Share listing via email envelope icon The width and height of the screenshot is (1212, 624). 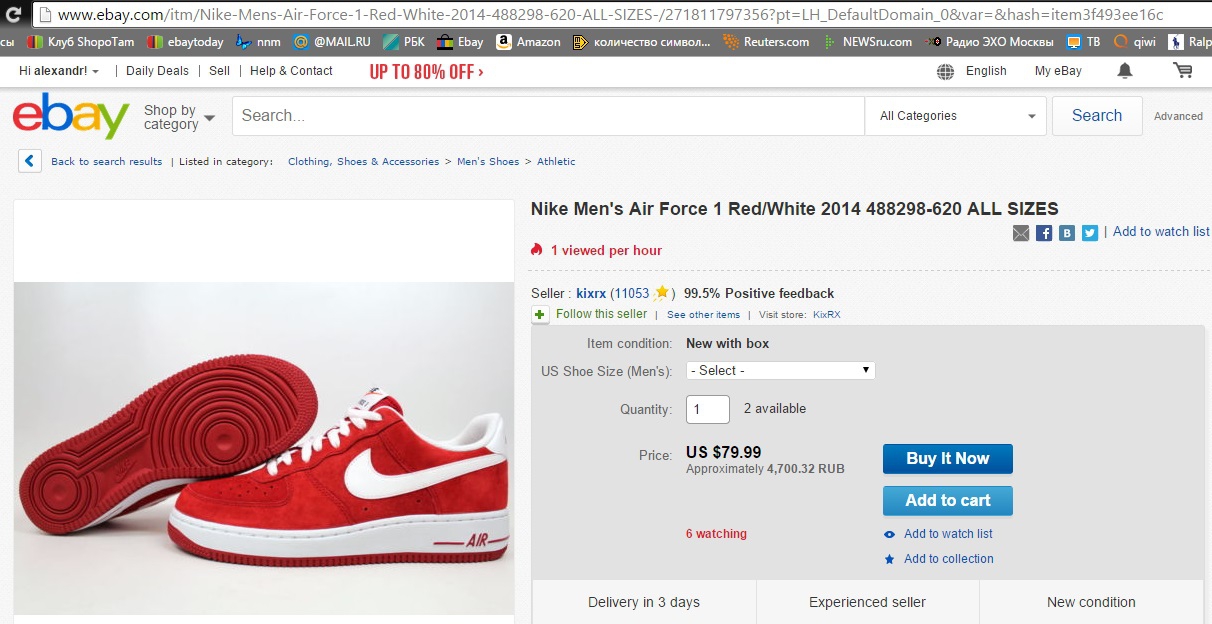1020,233
